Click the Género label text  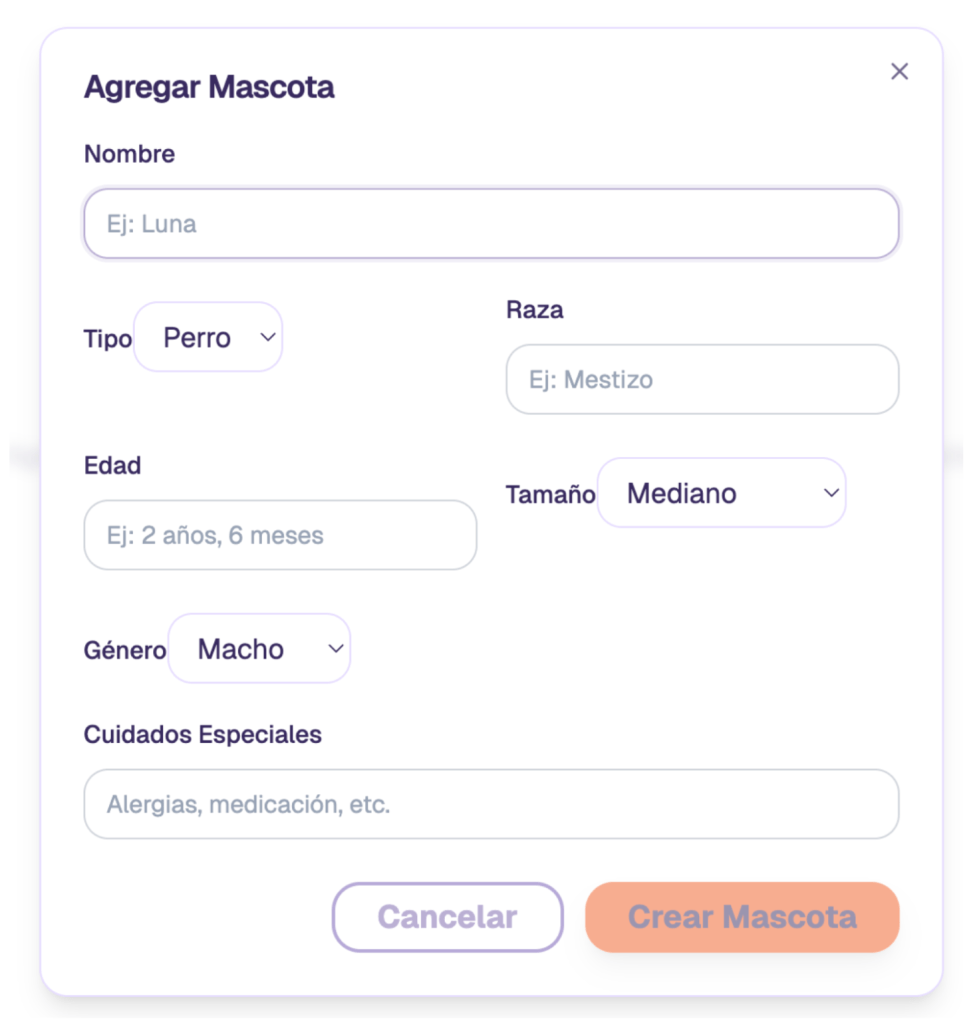tap(125, 650)
